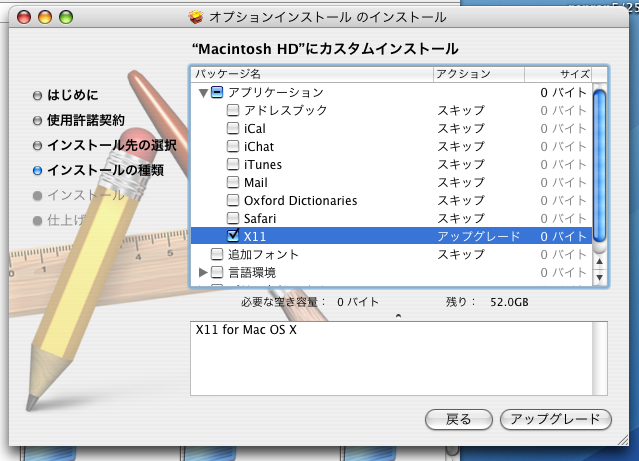
Task: Check the 言語環境 checkbox
Action: pos(217,272)
